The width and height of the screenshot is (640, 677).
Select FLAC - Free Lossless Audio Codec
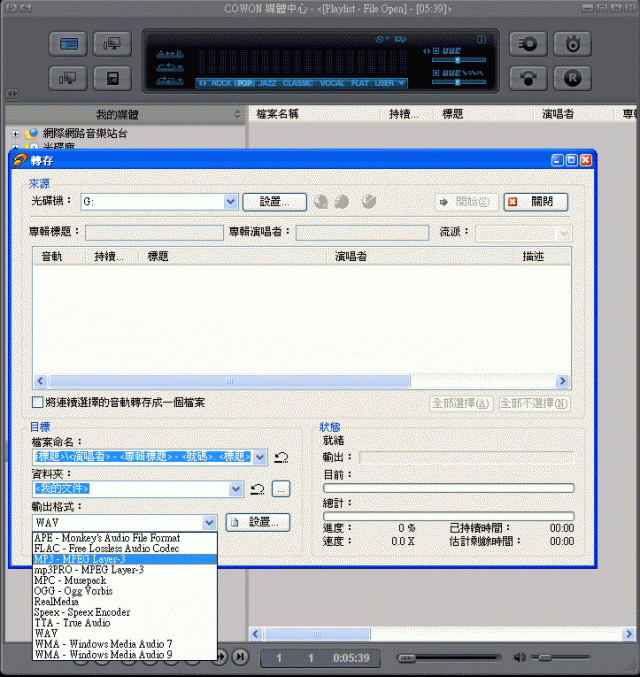point(125,548)
